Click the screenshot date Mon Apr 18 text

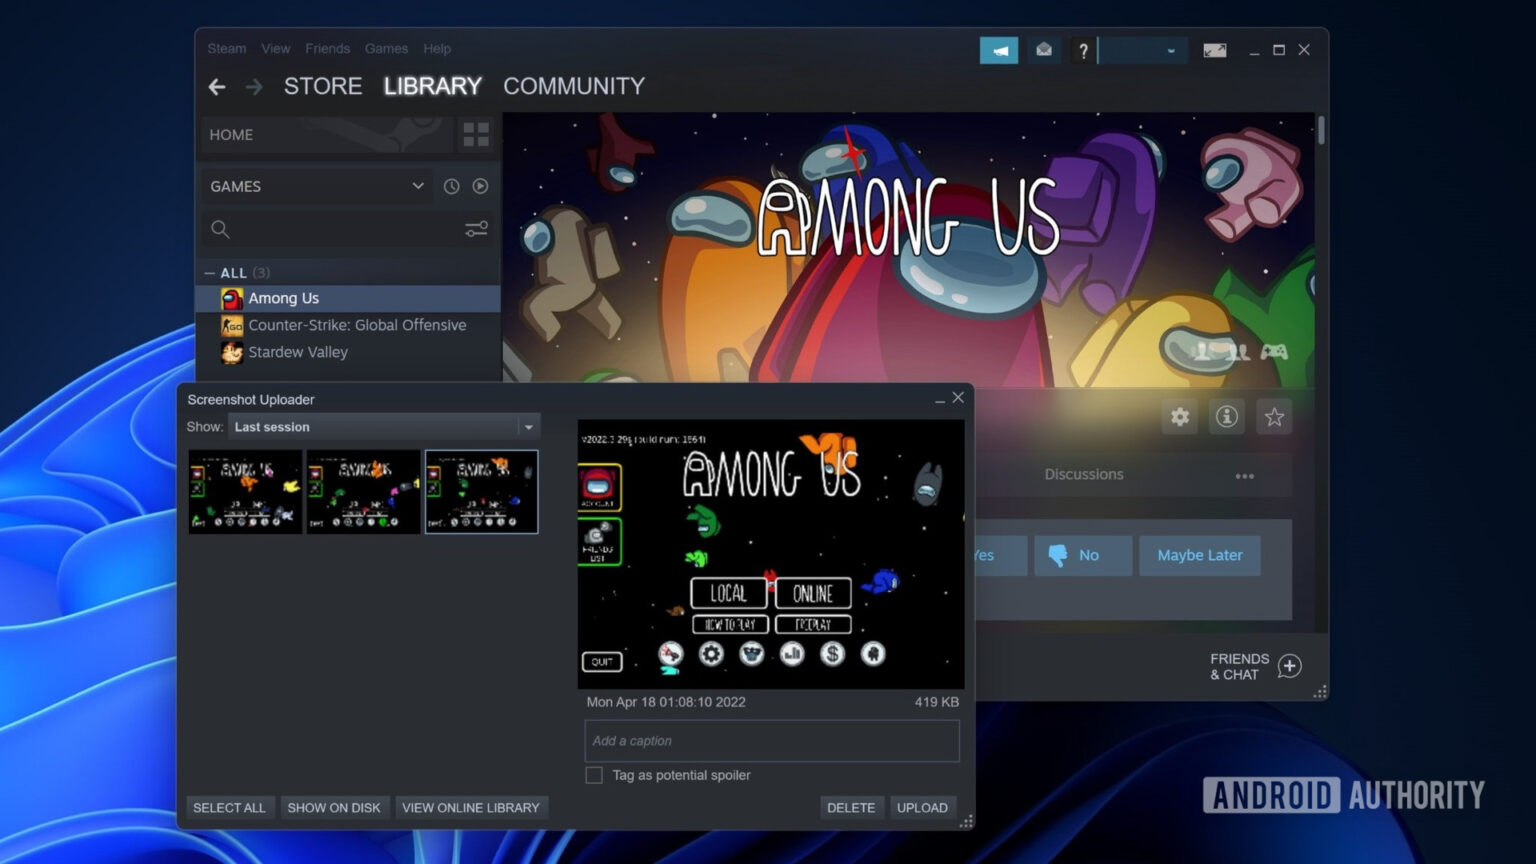[x=666, y=702]
